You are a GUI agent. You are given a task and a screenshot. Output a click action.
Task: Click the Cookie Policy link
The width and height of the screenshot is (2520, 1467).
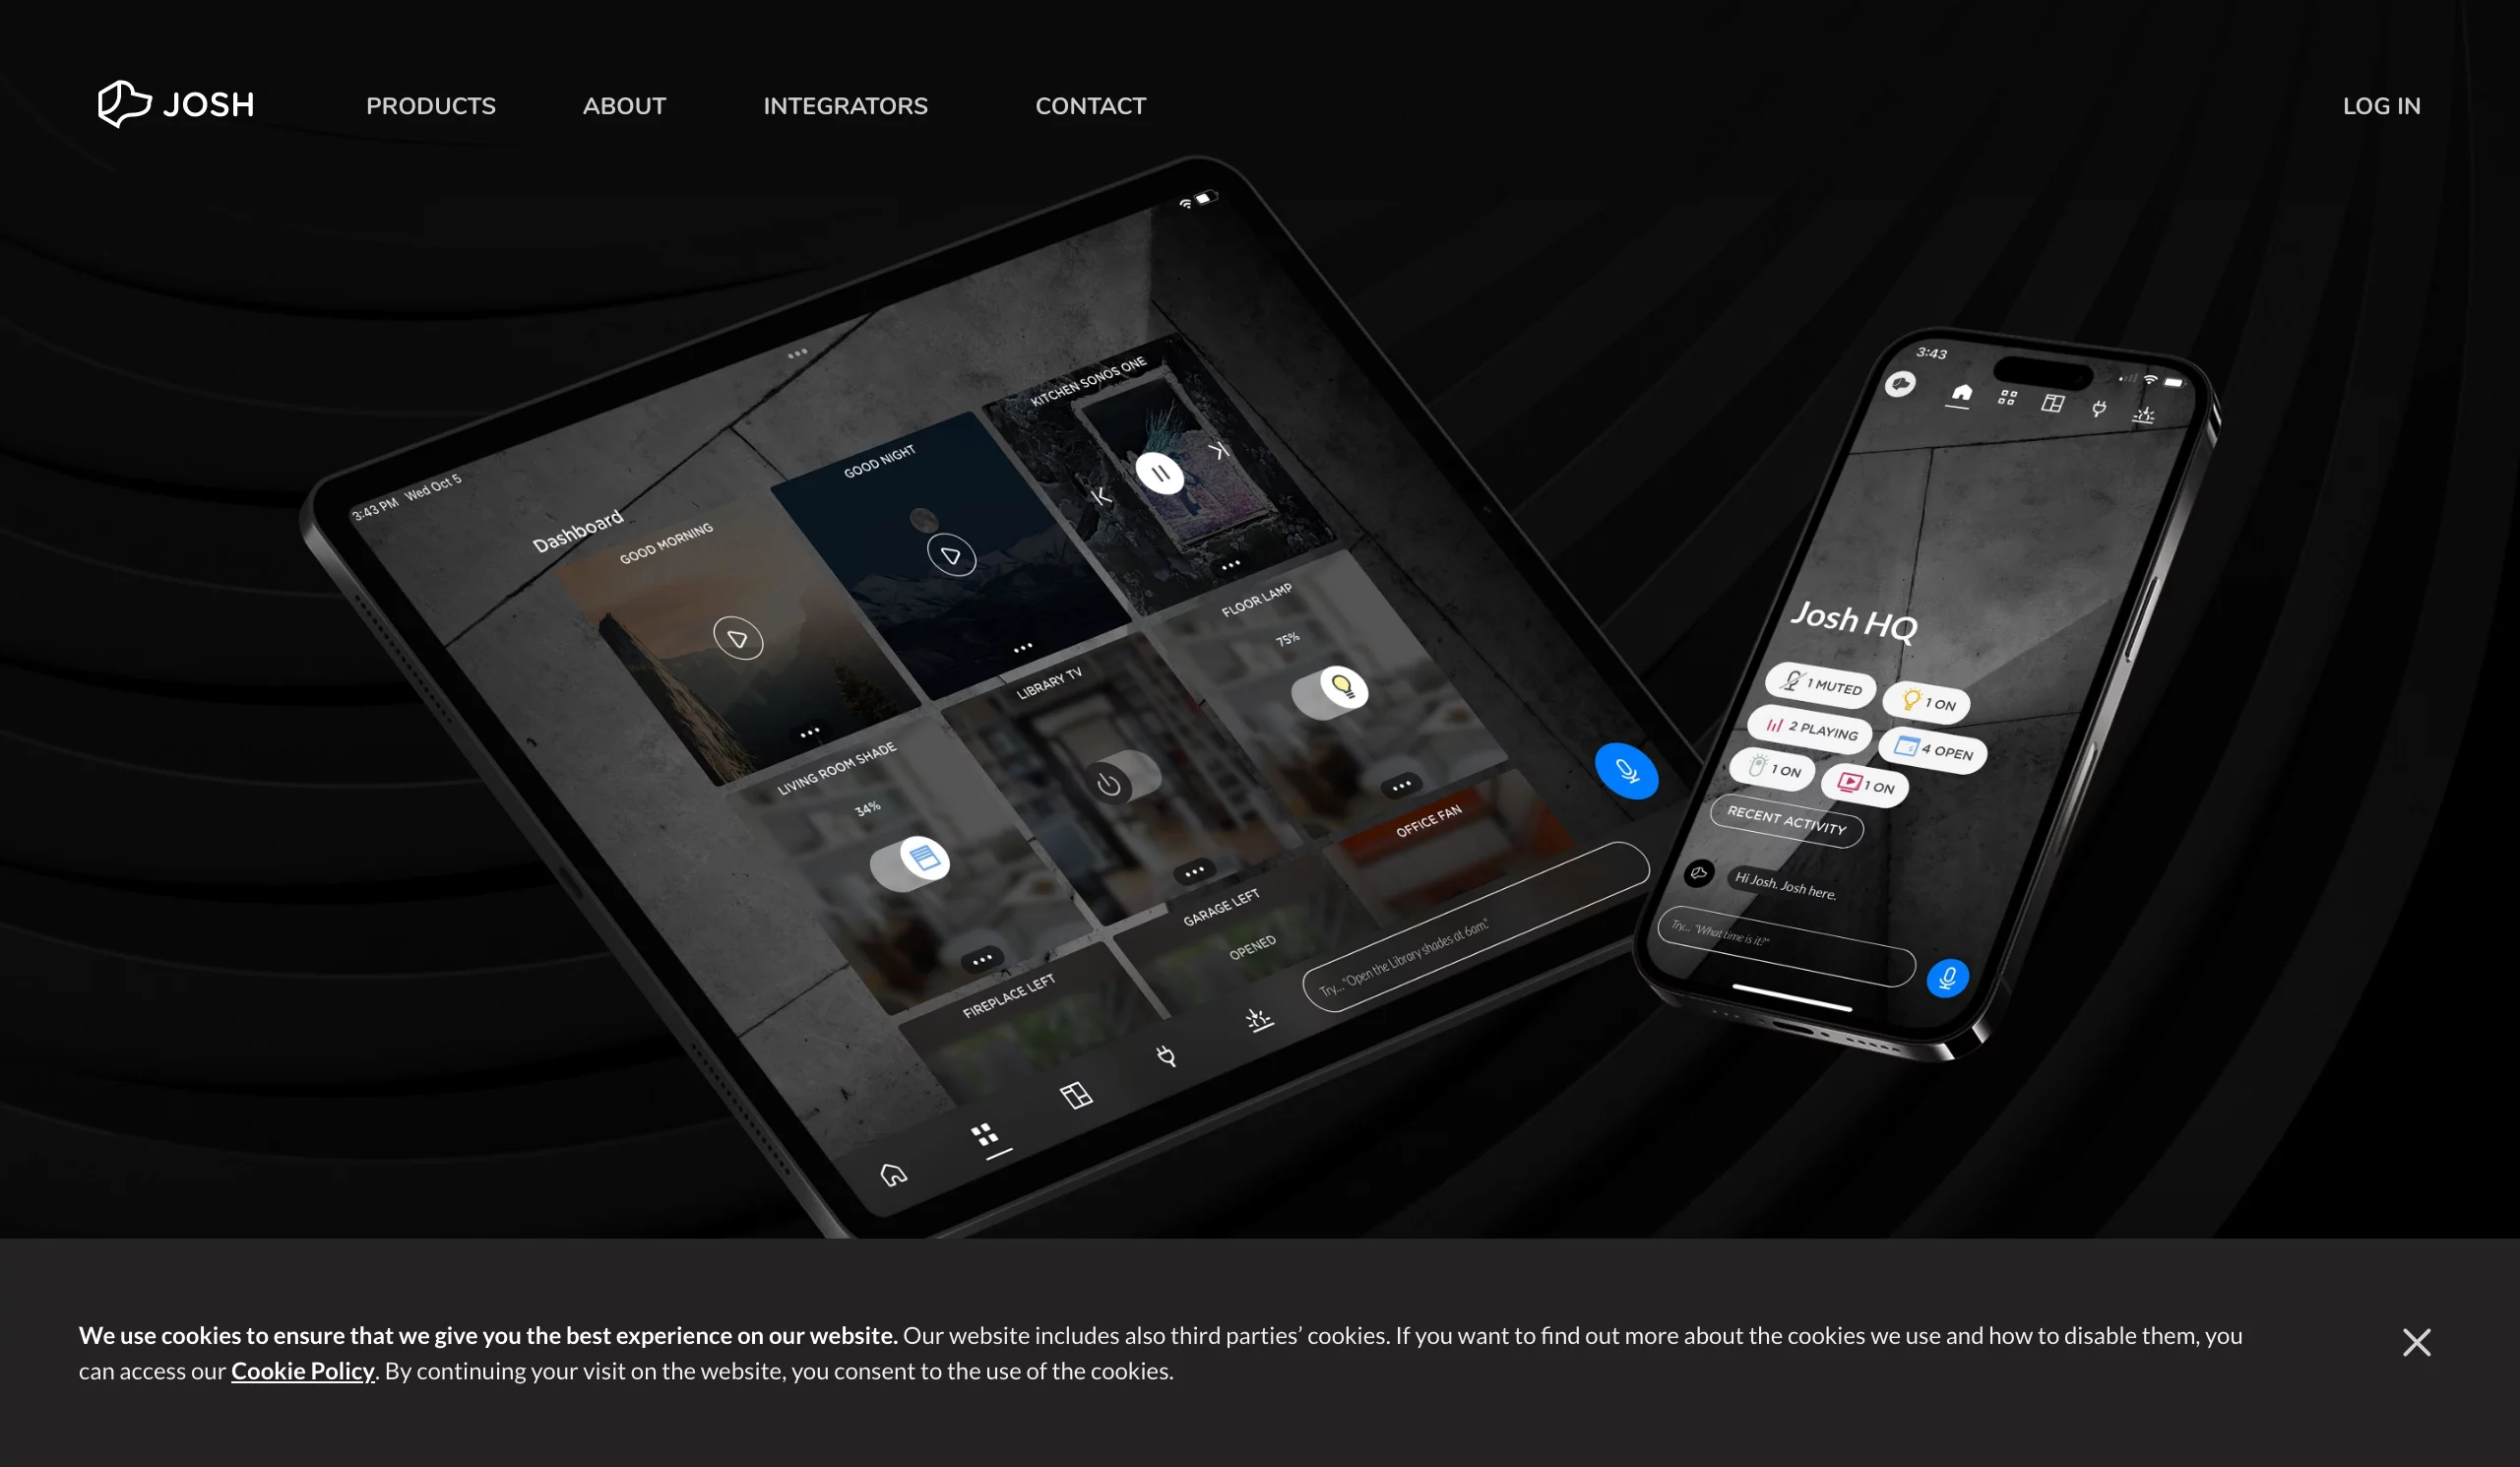point(302,1371)
